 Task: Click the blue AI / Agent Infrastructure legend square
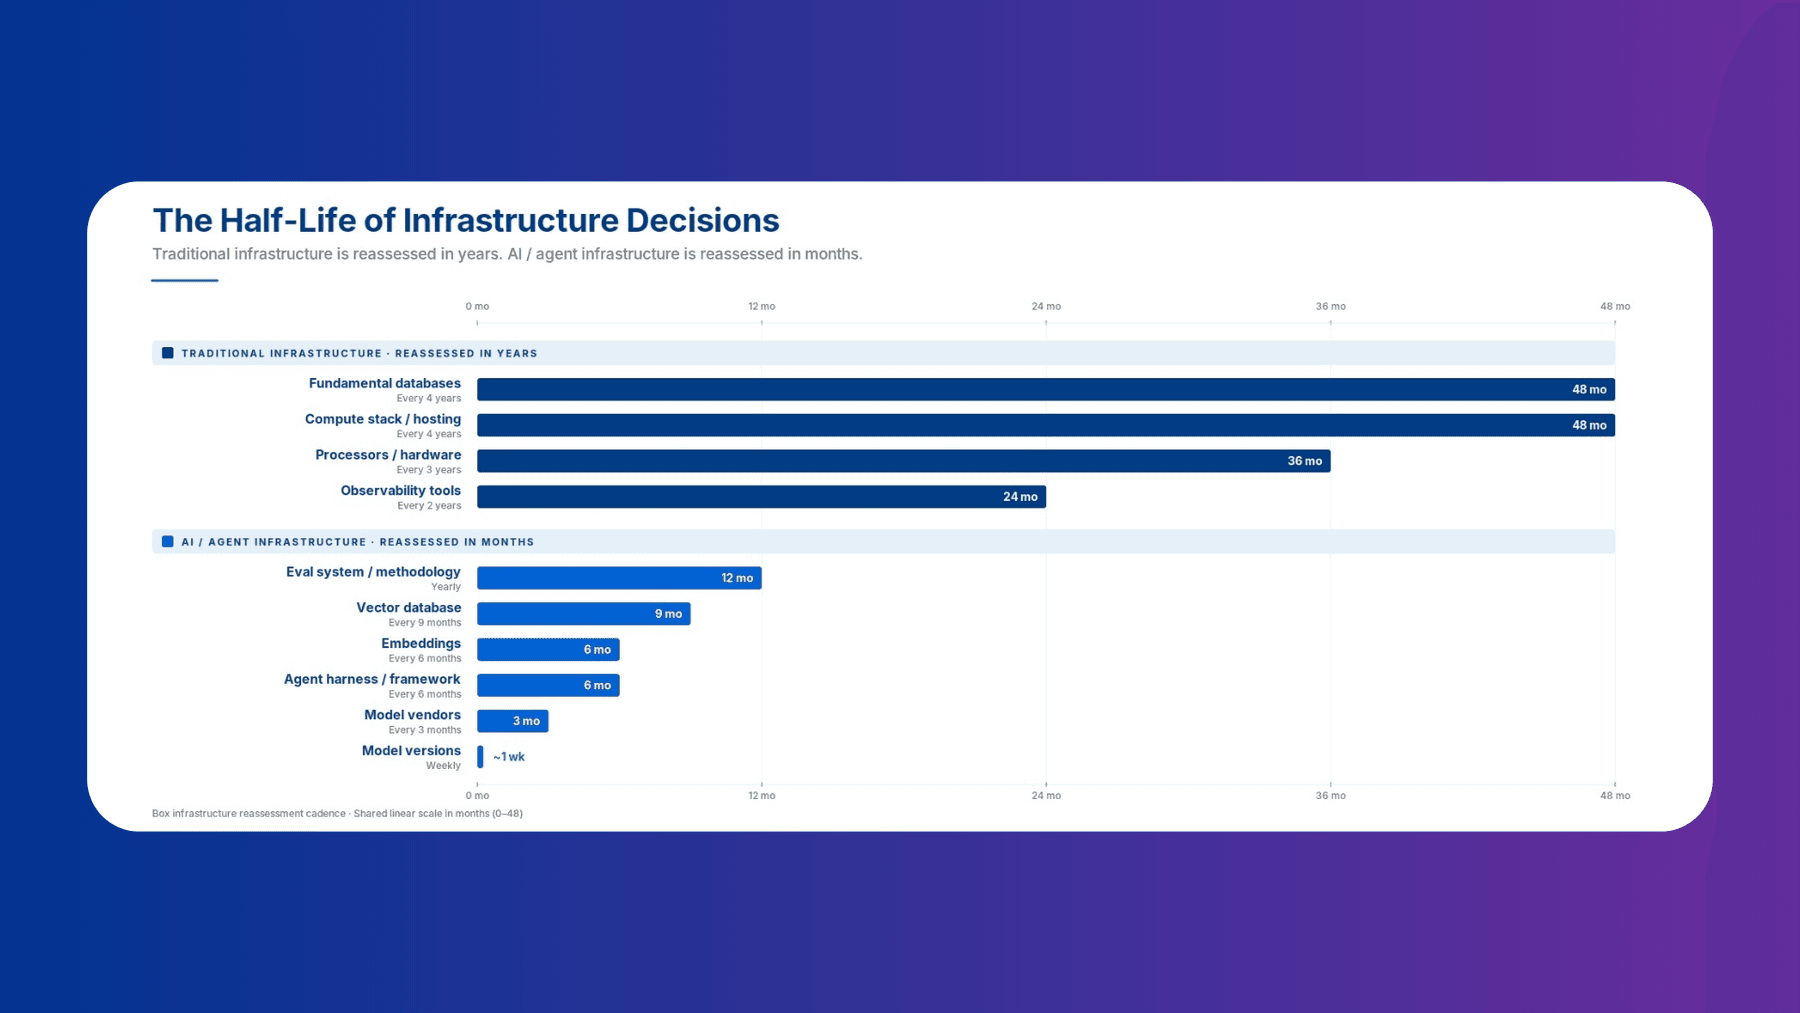168,542
